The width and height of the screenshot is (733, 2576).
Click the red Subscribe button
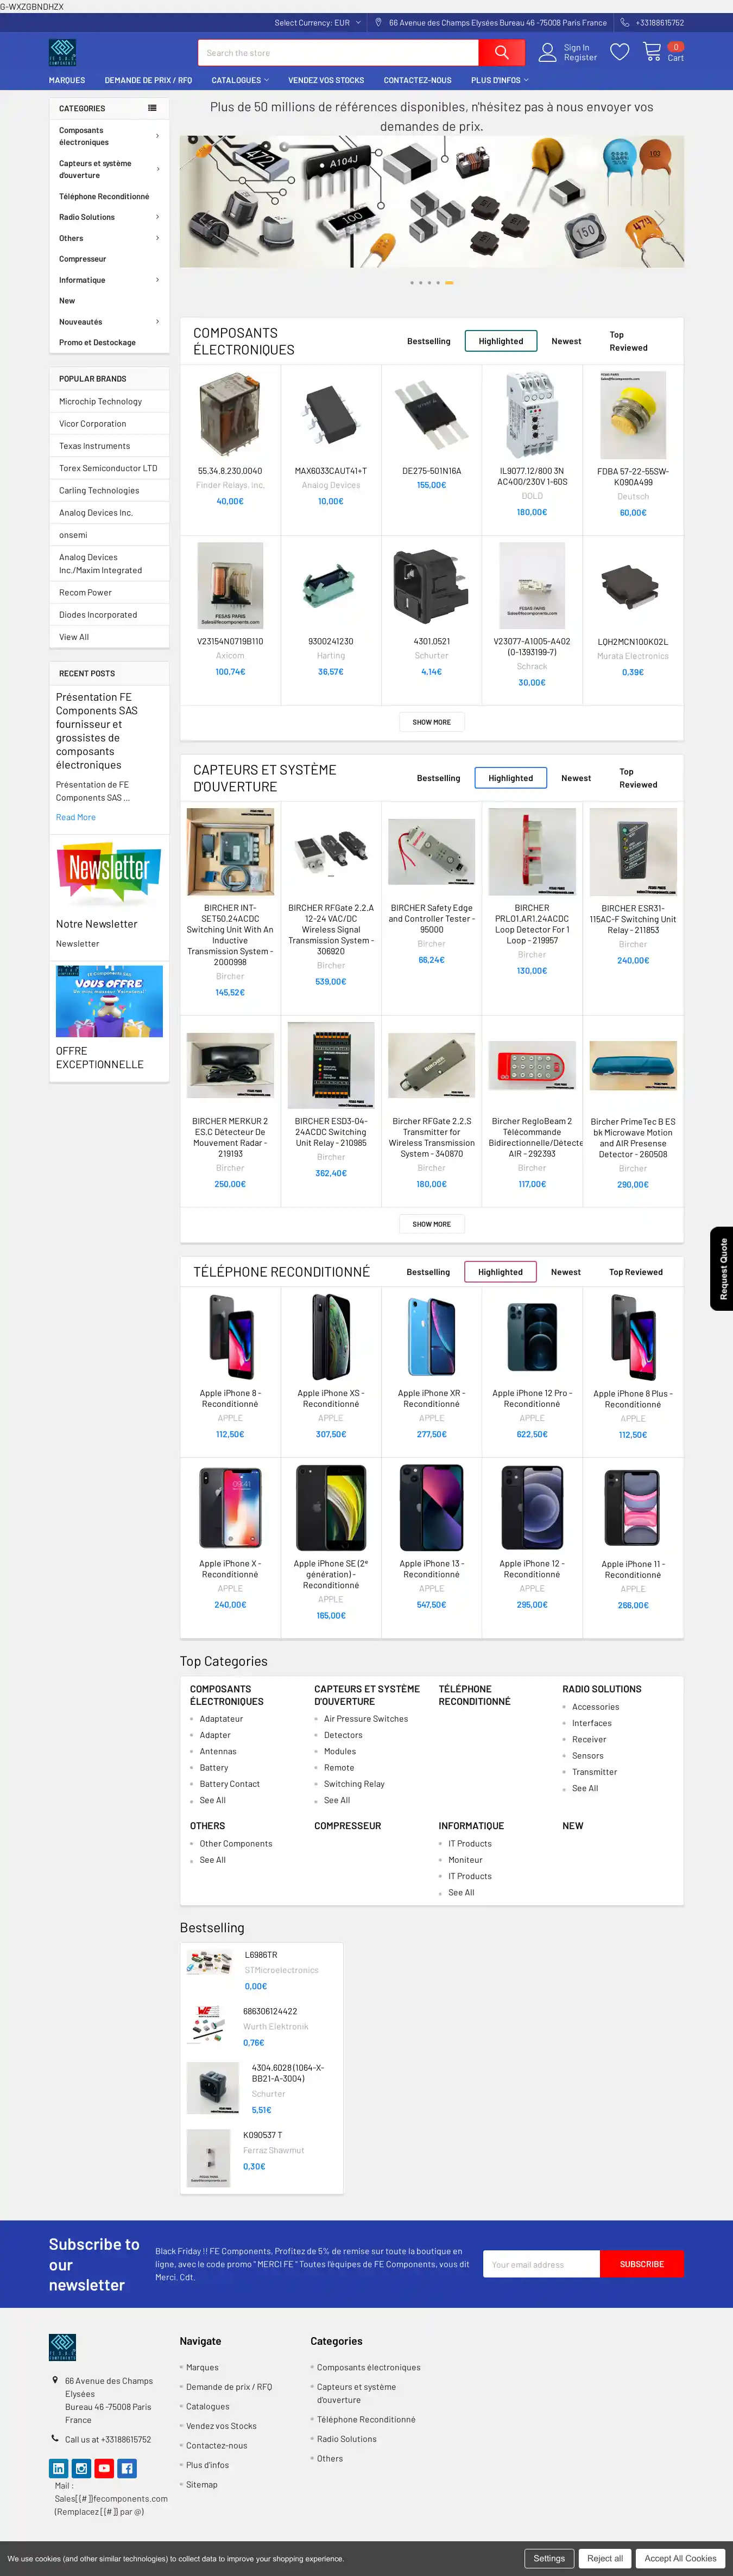(641, 2264)
